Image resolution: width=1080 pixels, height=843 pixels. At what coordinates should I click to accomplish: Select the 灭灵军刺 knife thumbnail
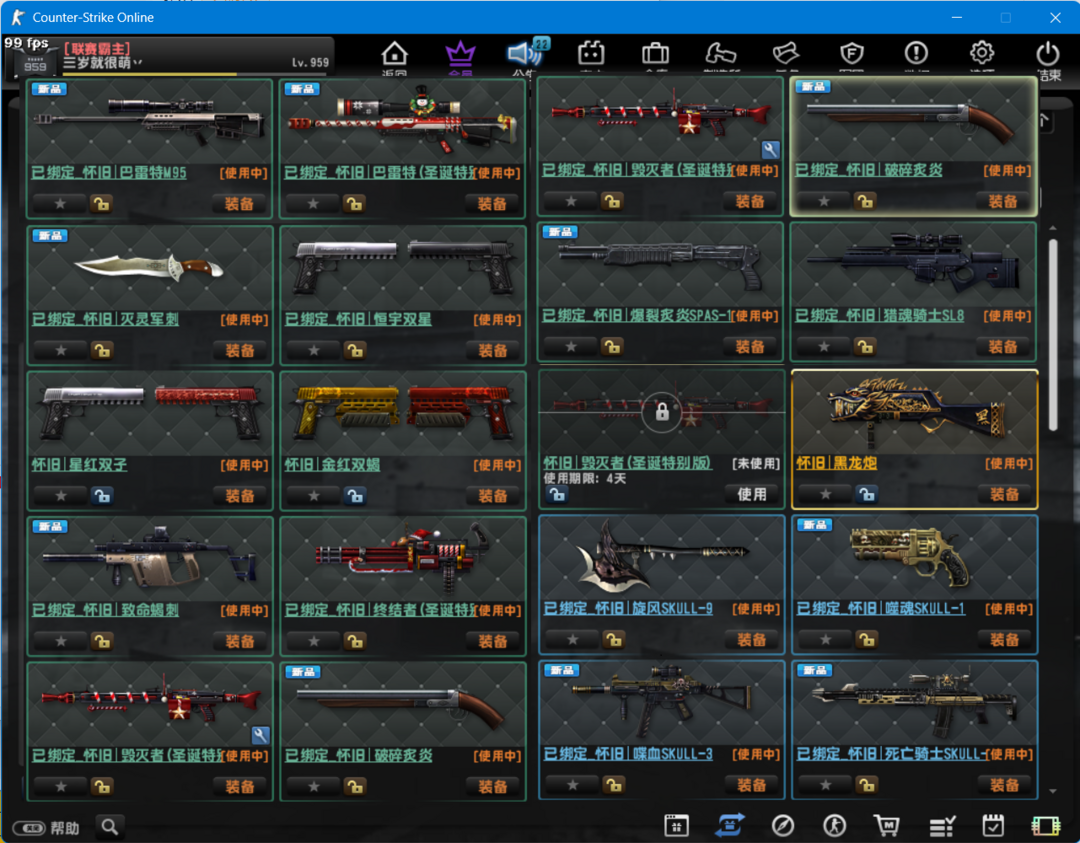coord(150,269)
